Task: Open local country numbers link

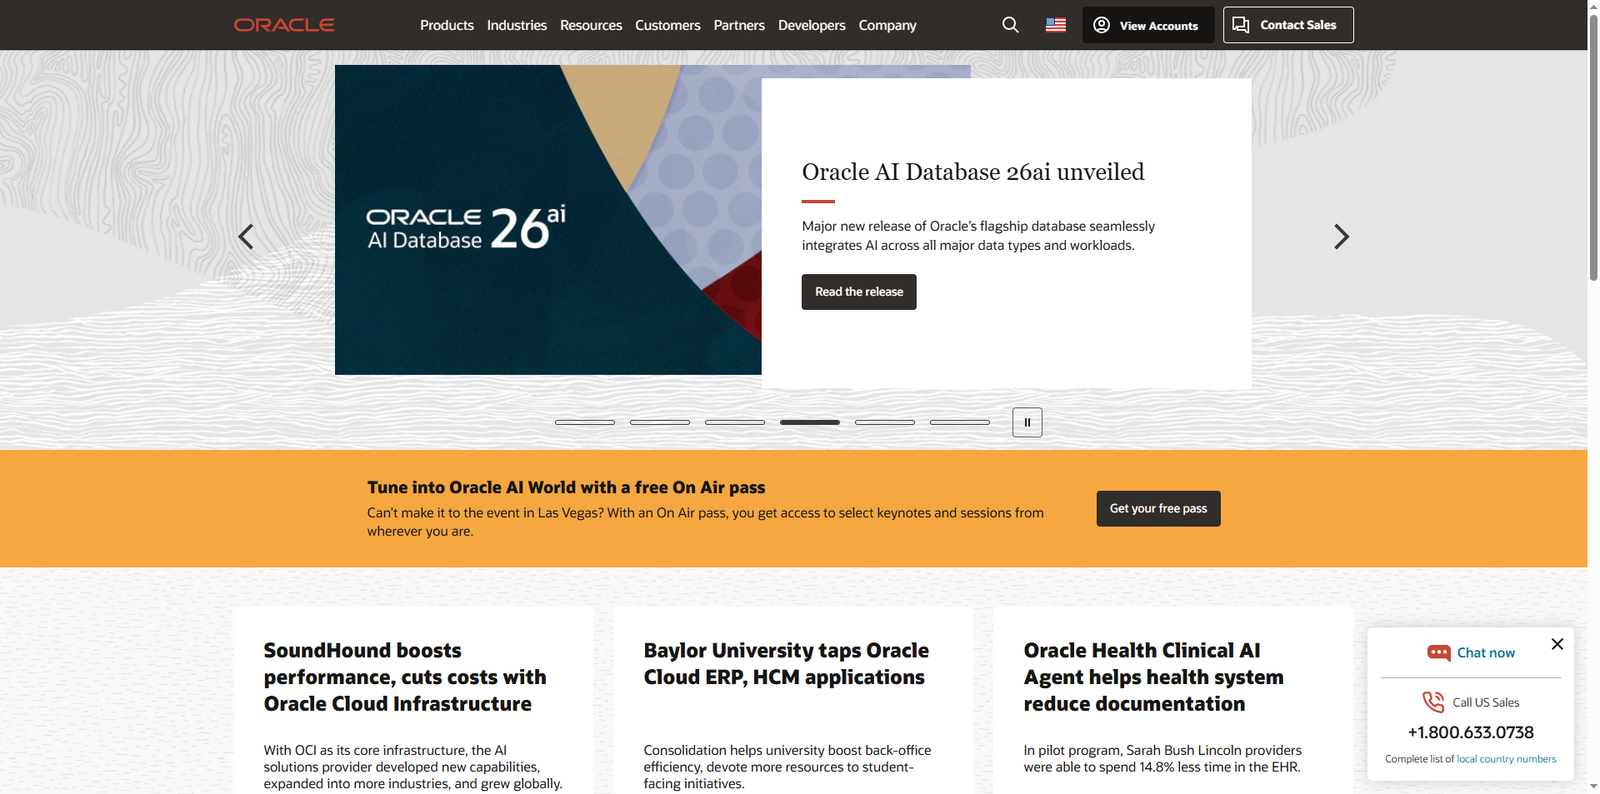Action: tap(1507, 759)
